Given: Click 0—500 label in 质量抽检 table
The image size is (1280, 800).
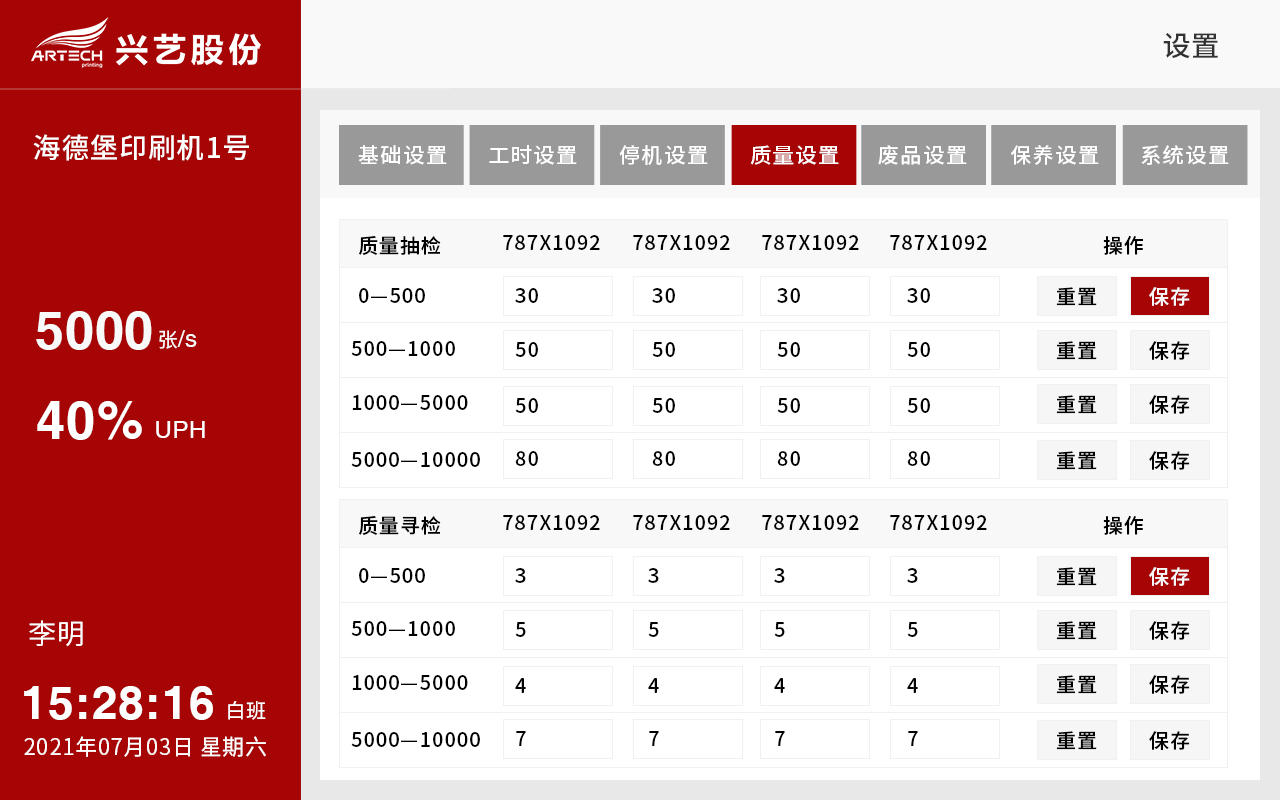Looking at the screenshot, I should point(392,296).
